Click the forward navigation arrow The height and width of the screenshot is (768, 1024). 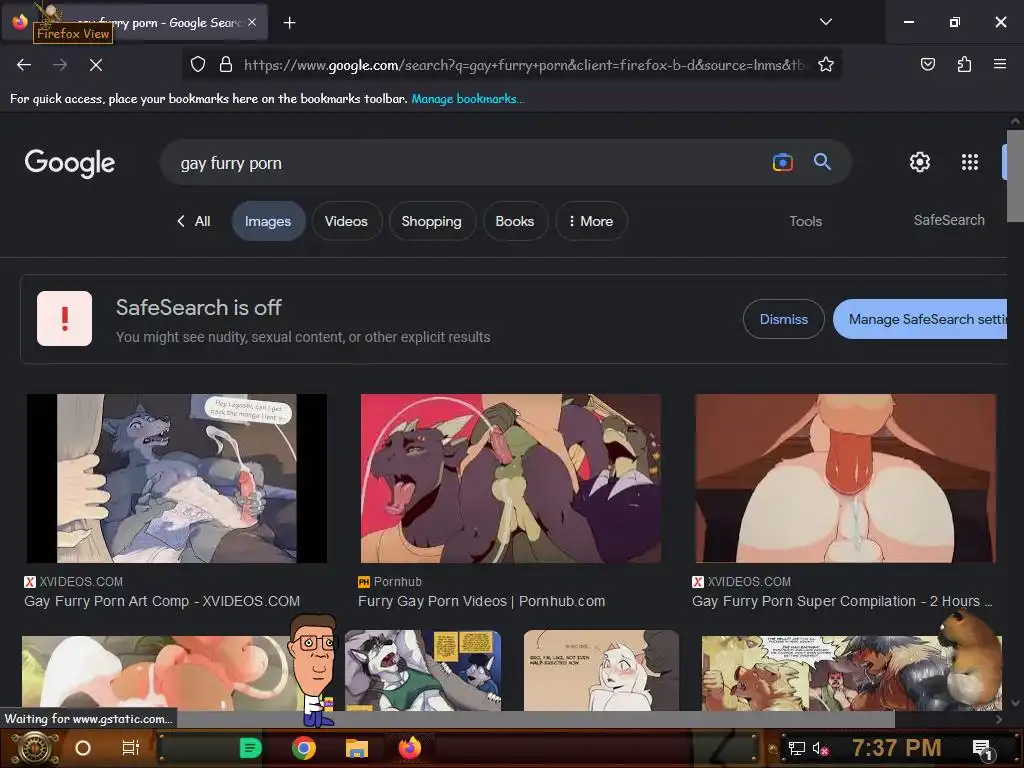[60, 65]
